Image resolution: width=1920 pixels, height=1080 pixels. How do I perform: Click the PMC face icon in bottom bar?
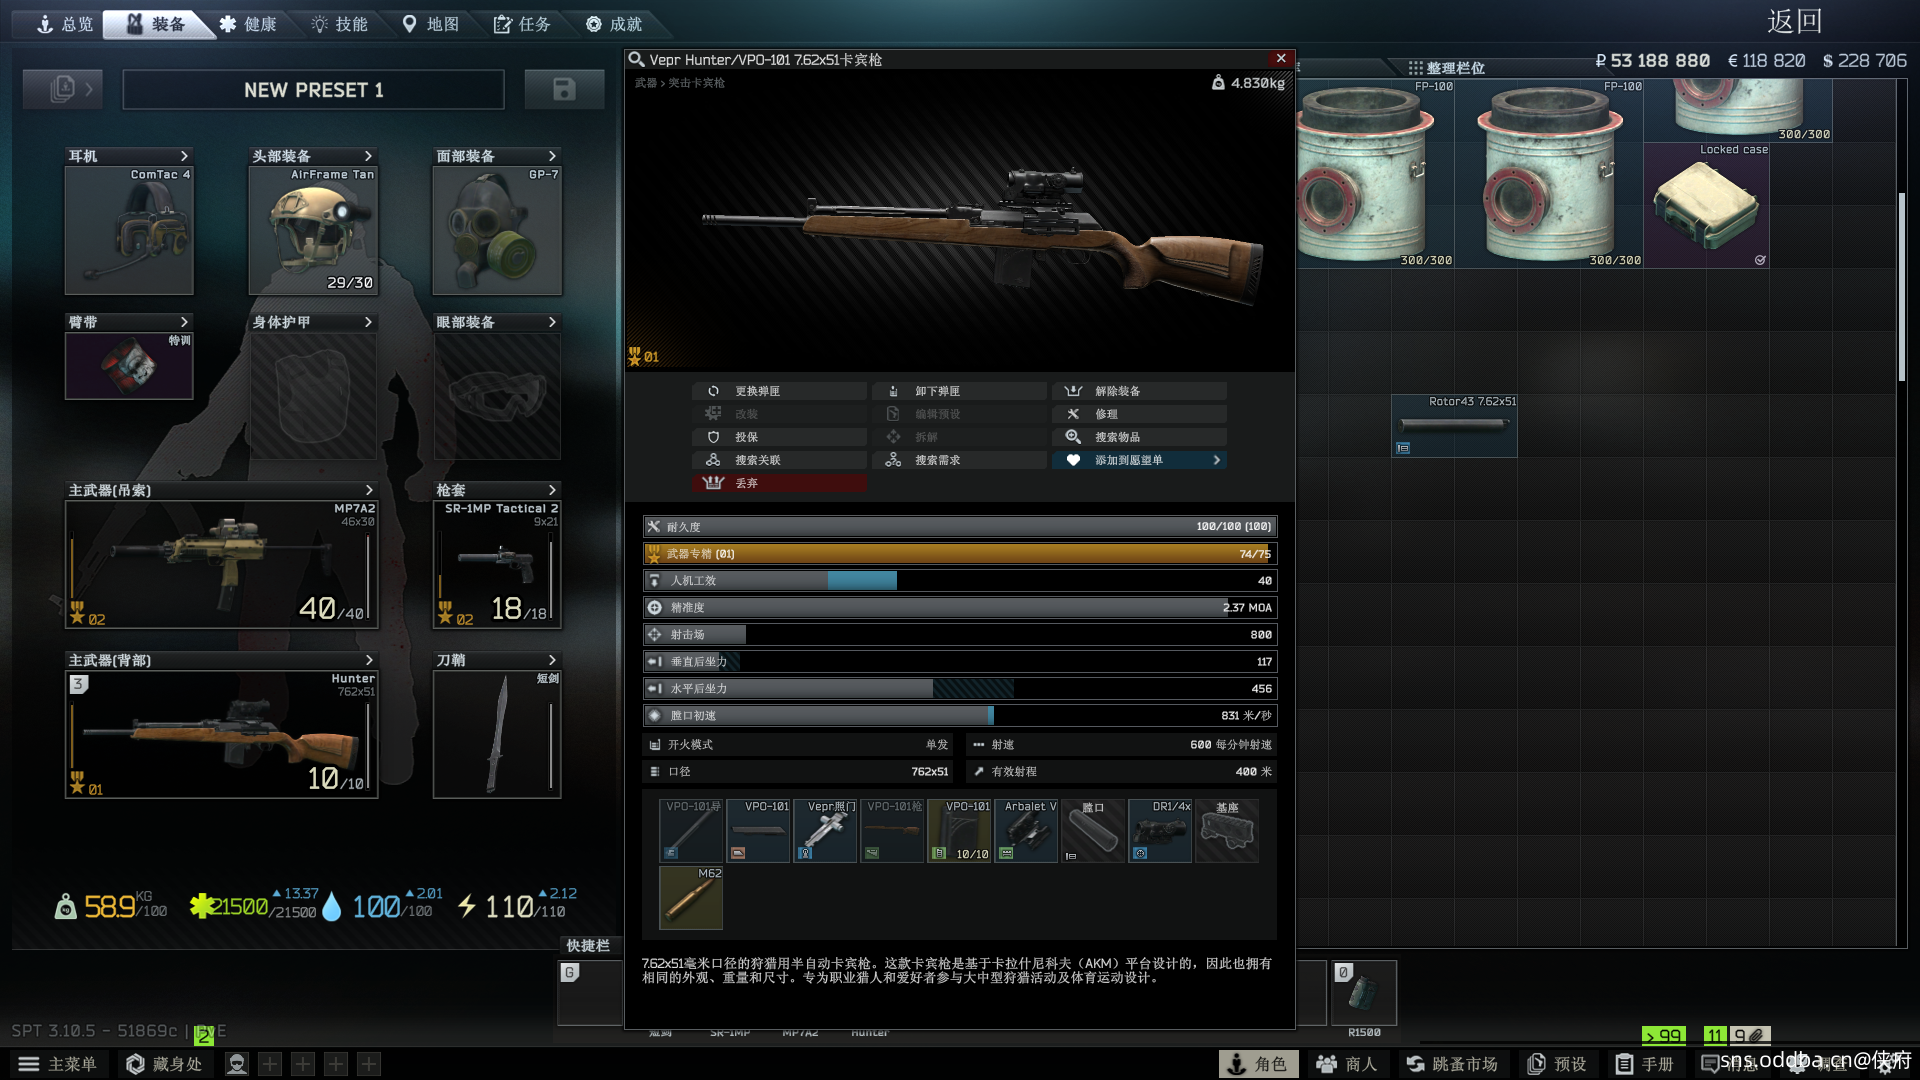click(x=237, y=1064)
